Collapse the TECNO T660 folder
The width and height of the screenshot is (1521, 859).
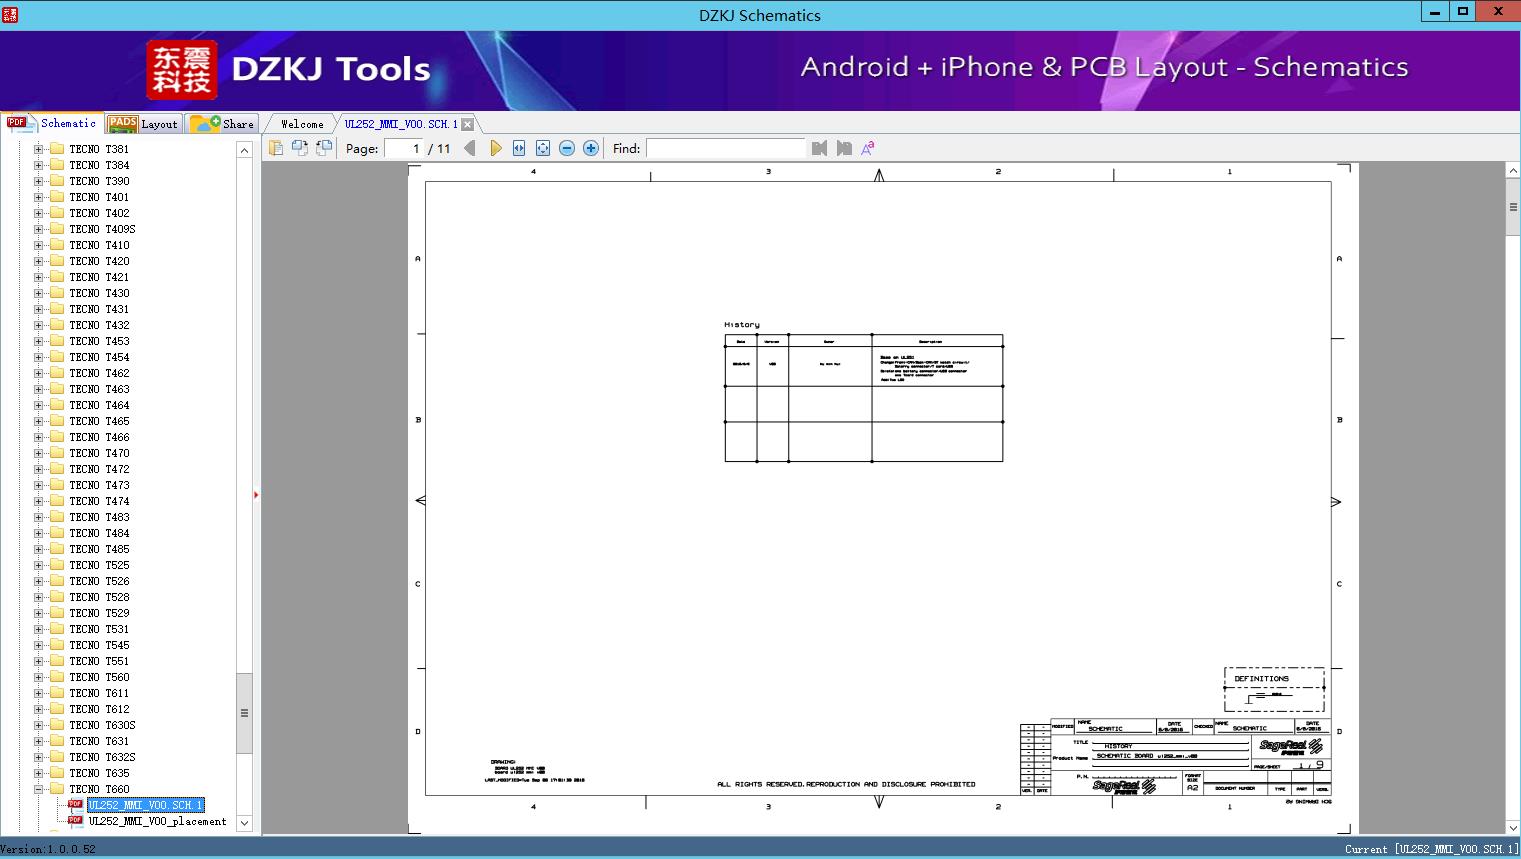(x=38, y=789)
